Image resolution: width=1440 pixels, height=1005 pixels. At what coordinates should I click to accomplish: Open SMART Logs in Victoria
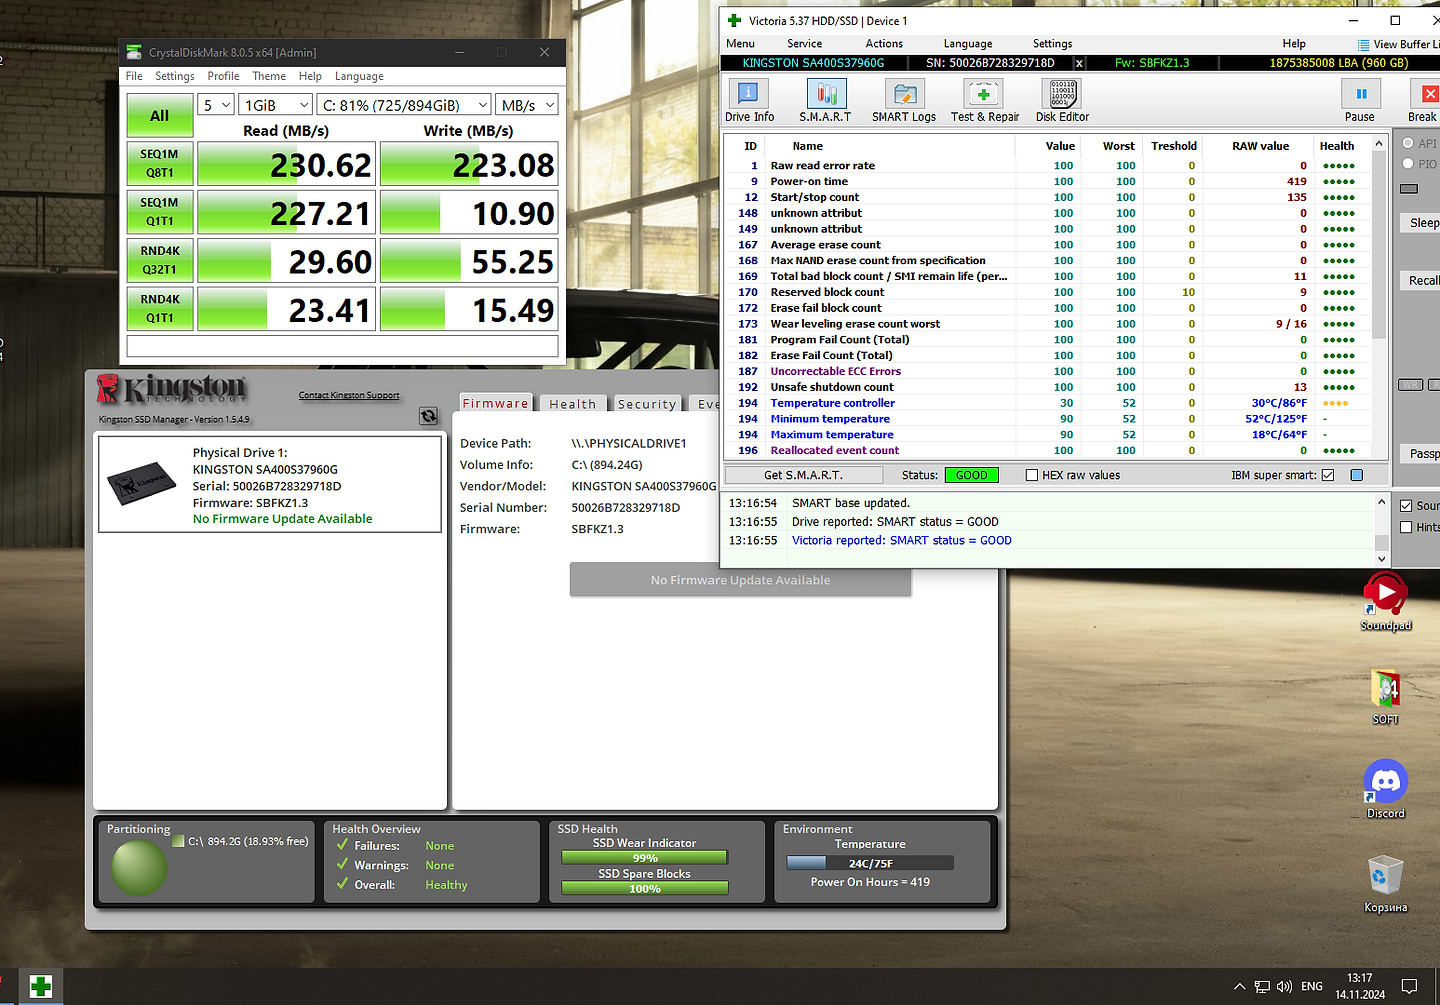pos(904,101)
